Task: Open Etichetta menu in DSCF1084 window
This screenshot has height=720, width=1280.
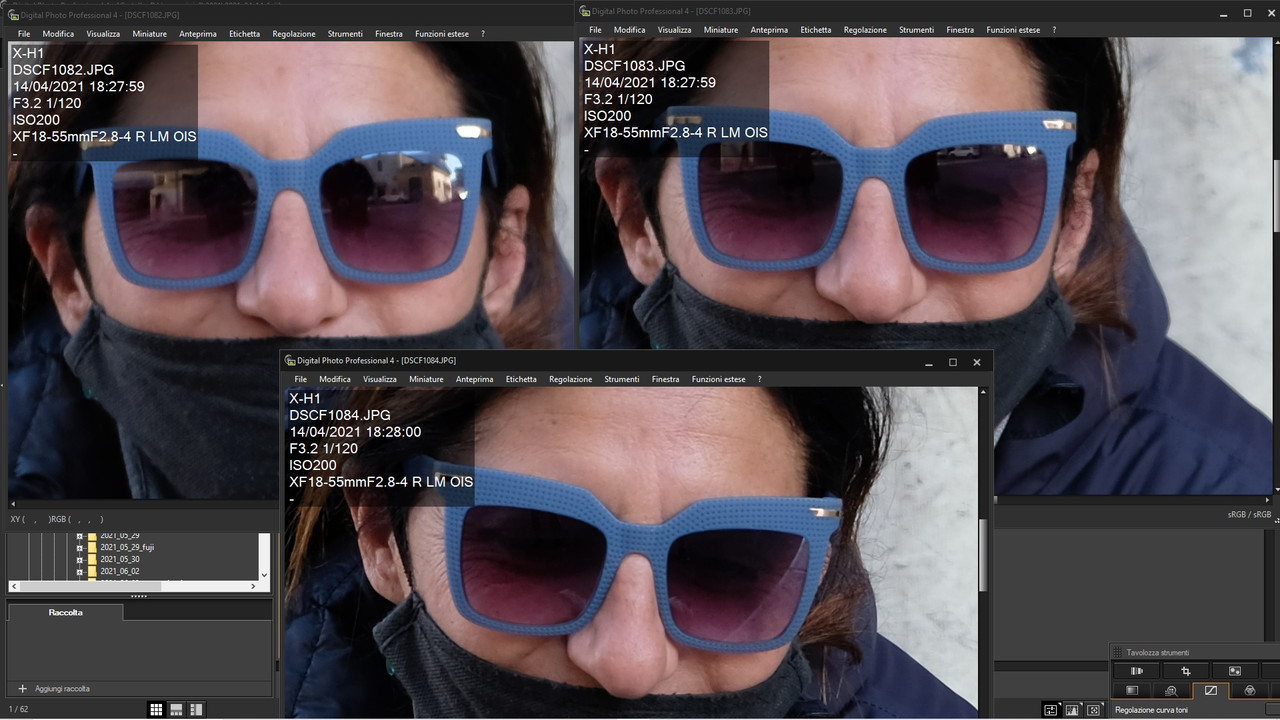Action: pyautogui.click(x=521, y=379)
